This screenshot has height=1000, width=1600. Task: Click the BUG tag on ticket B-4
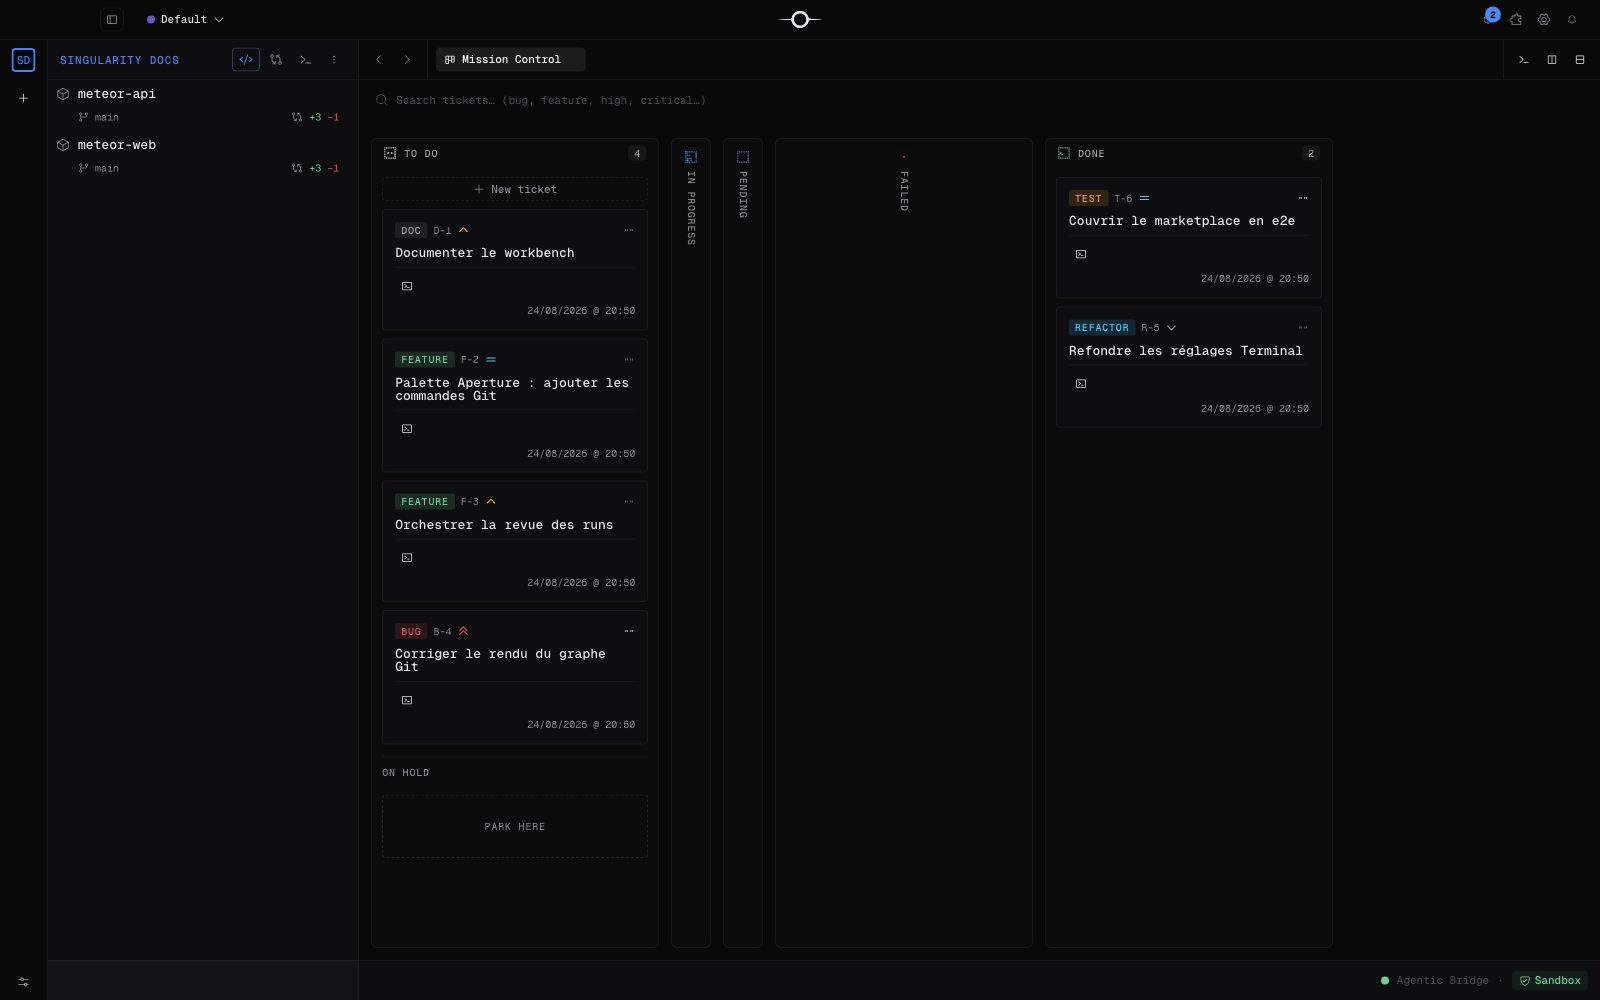pos(411,632)
